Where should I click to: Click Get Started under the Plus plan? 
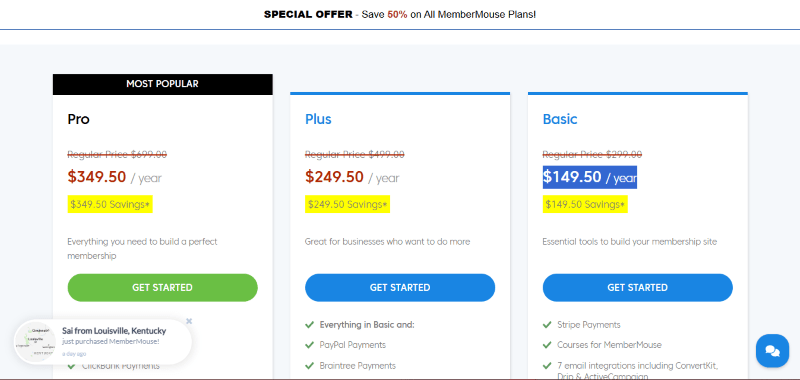tap(400, 288)
